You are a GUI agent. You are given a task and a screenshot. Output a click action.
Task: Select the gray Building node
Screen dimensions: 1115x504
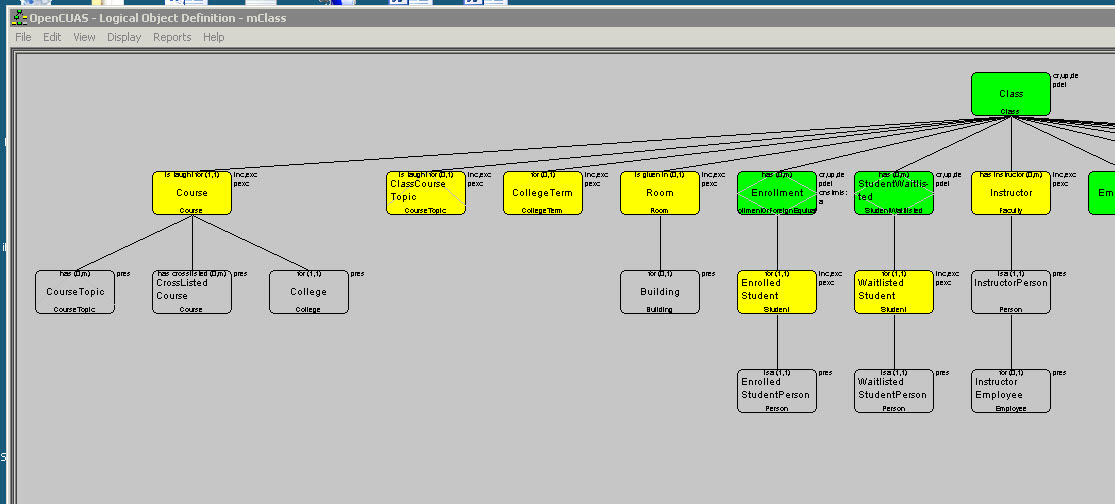click(660, 291)
